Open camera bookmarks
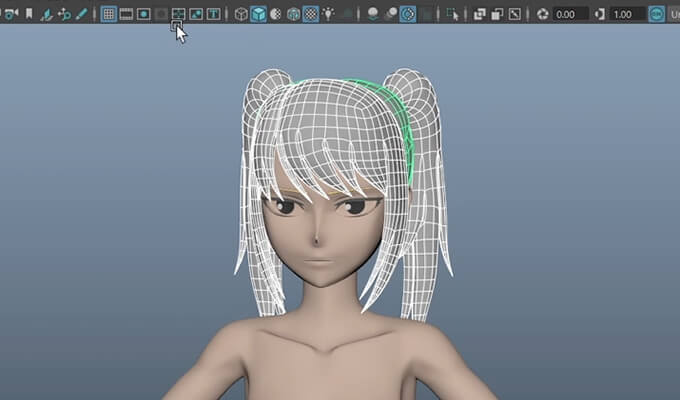The image size is (680, 400). point(29,14)
